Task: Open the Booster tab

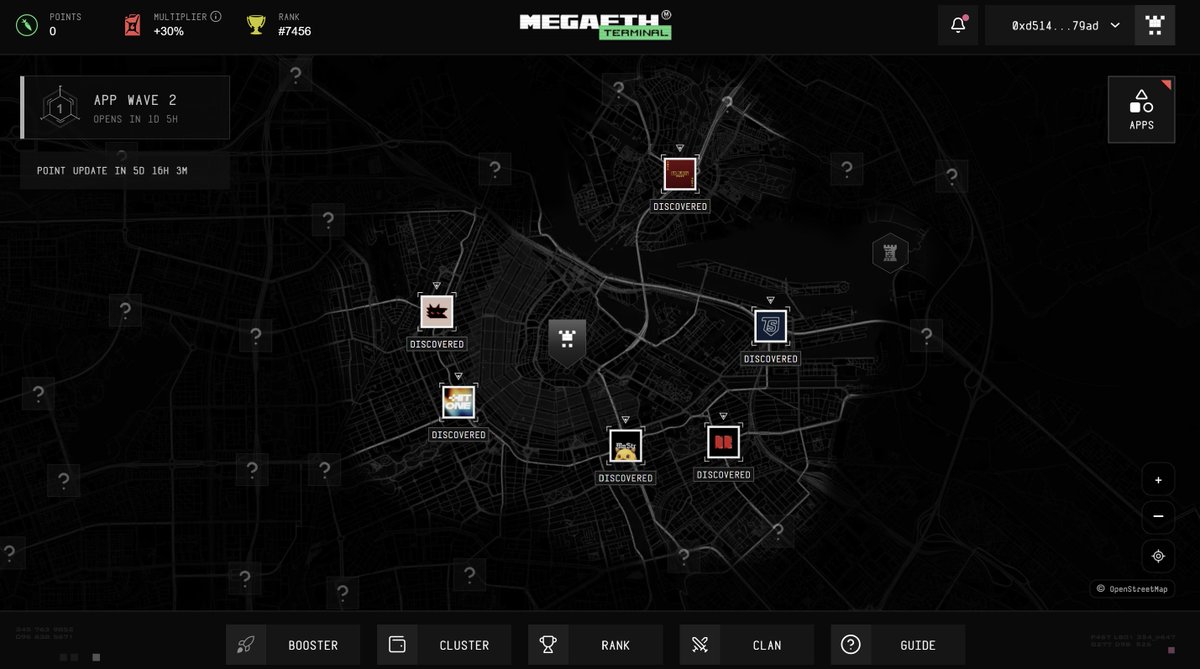Action: pos(293,645)
